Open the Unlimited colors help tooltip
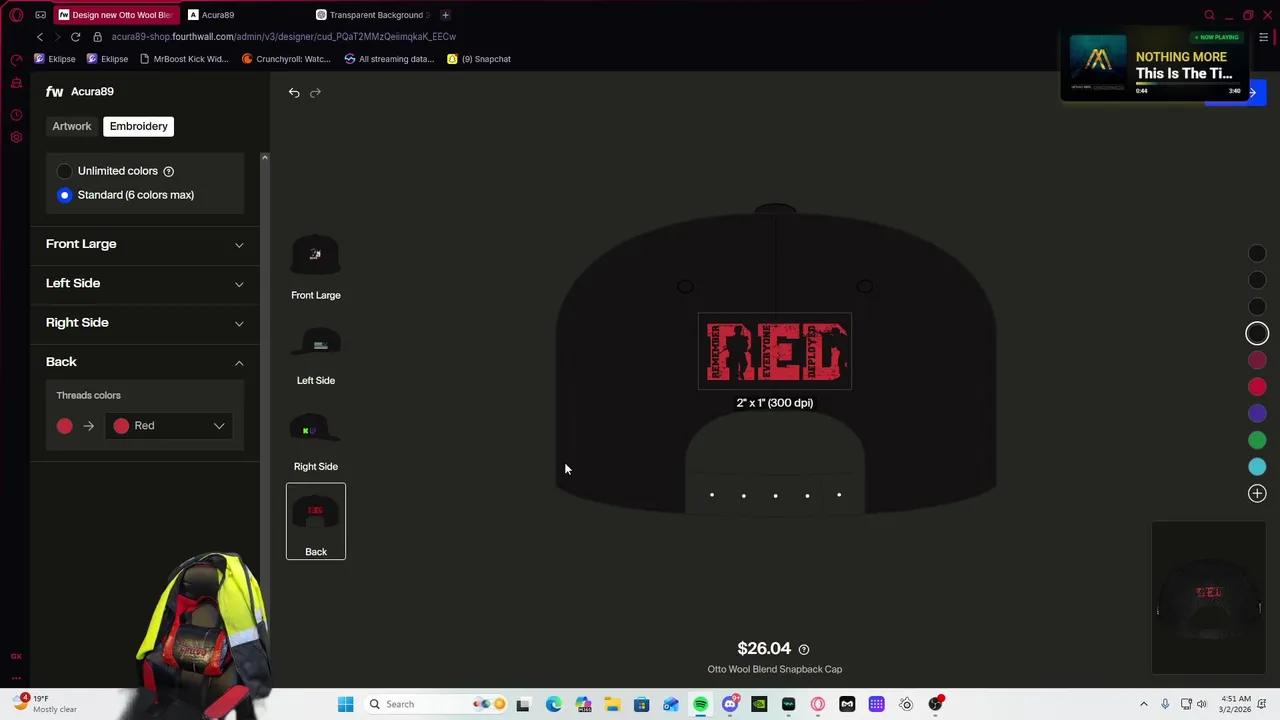This screenshot has height=720, width=1280. [x=168, y=171]
